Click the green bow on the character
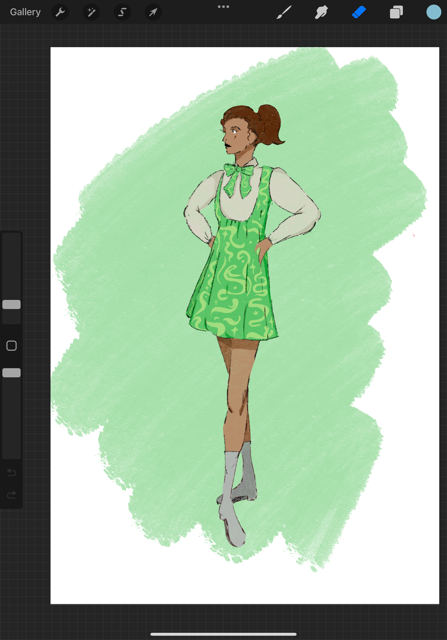 pos(239,178)
